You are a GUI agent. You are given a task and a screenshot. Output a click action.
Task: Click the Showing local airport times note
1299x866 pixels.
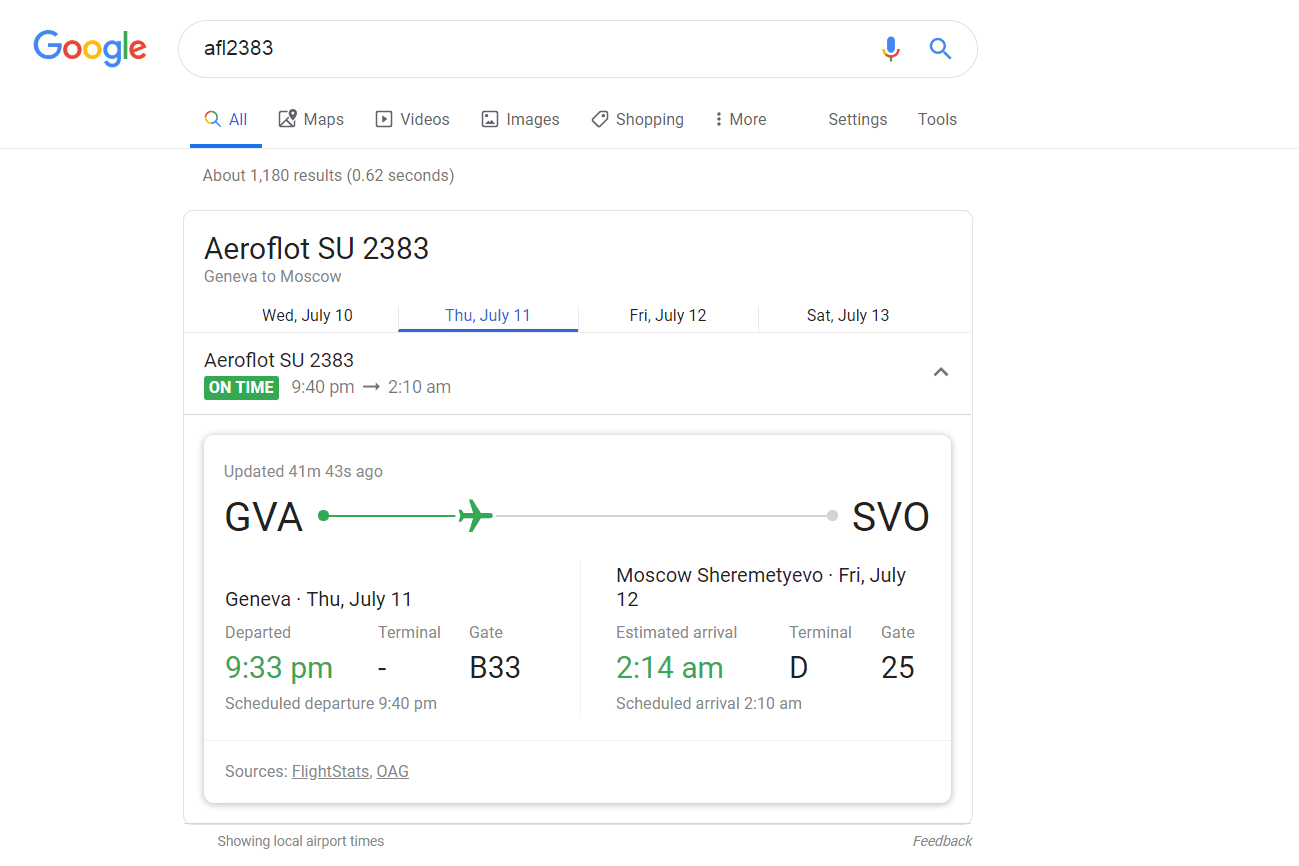point(301,841)
